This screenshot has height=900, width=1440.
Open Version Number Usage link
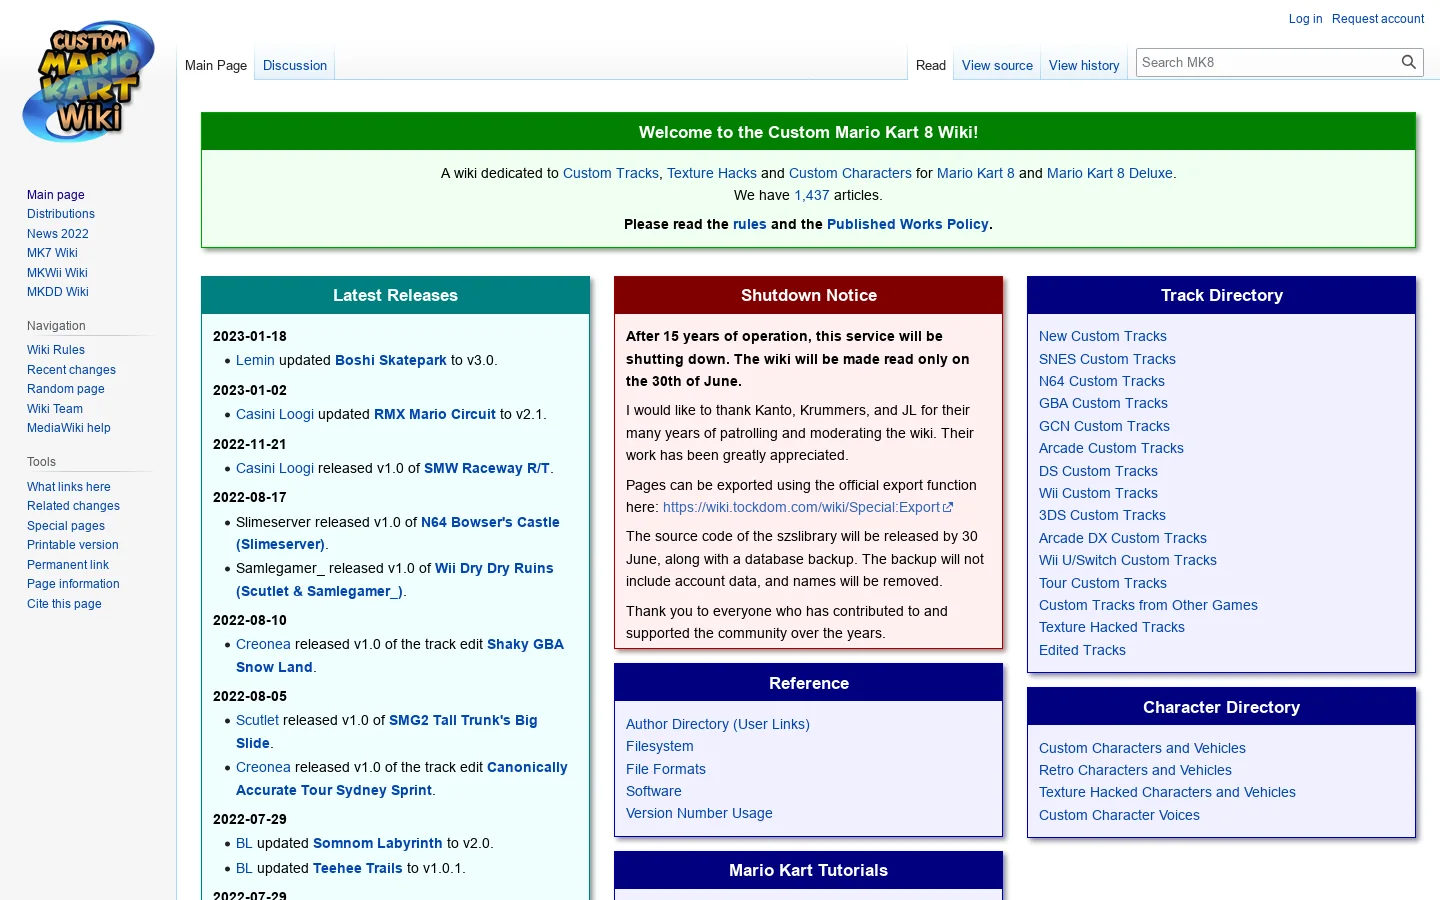click(x=699, y=813)
